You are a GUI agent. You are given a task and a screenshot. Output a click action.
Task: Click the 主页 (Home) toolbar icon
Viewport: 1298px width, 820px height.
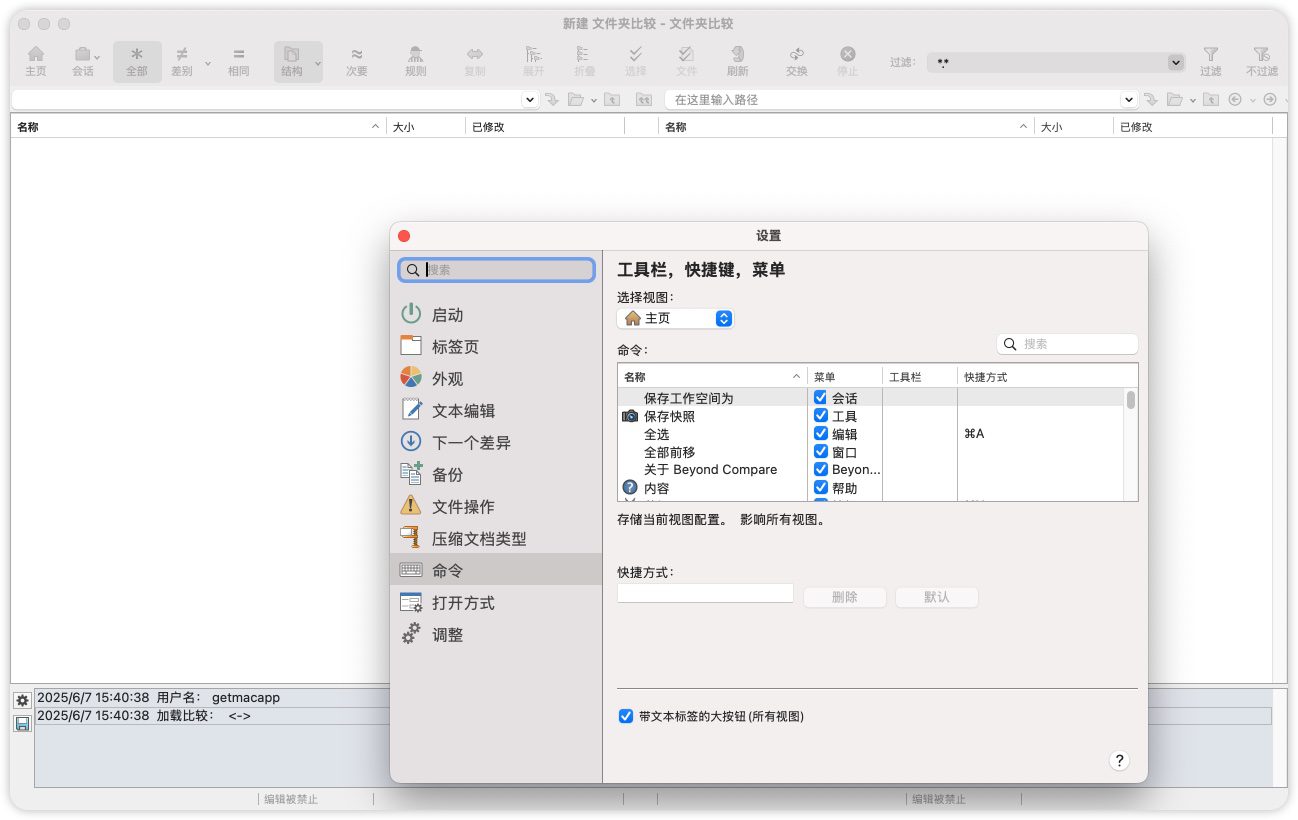pyautogui.click(x=36, y=61)
